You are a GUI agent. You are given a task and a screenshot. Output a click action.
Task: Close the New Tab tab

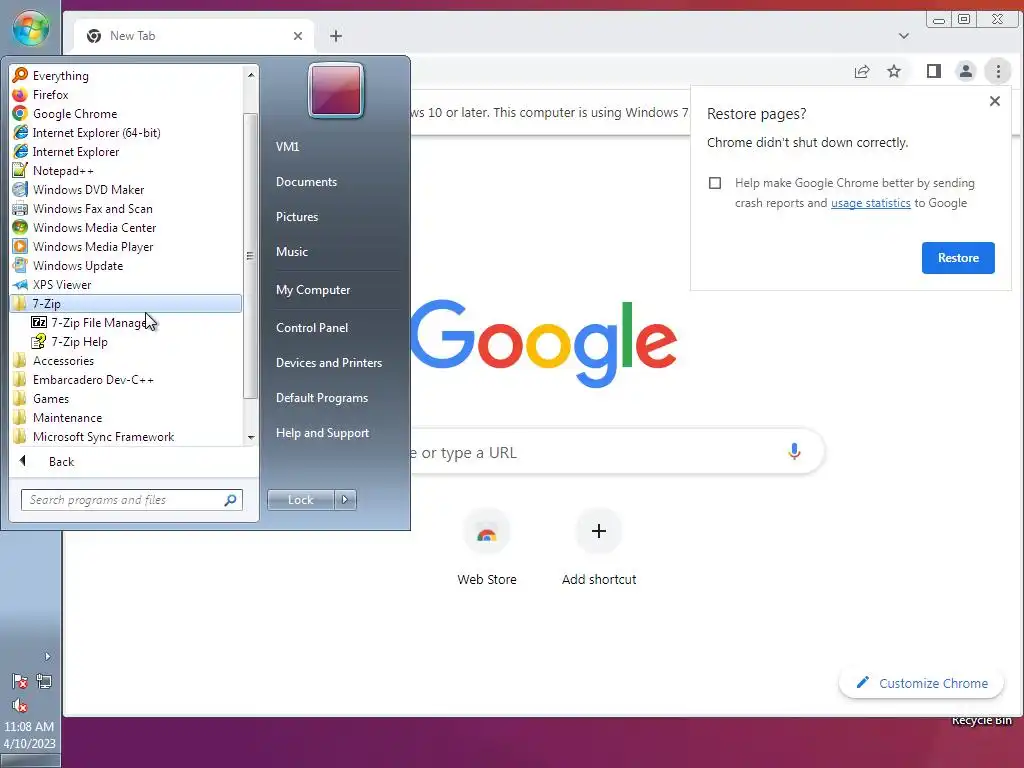[x=298, y=36]
